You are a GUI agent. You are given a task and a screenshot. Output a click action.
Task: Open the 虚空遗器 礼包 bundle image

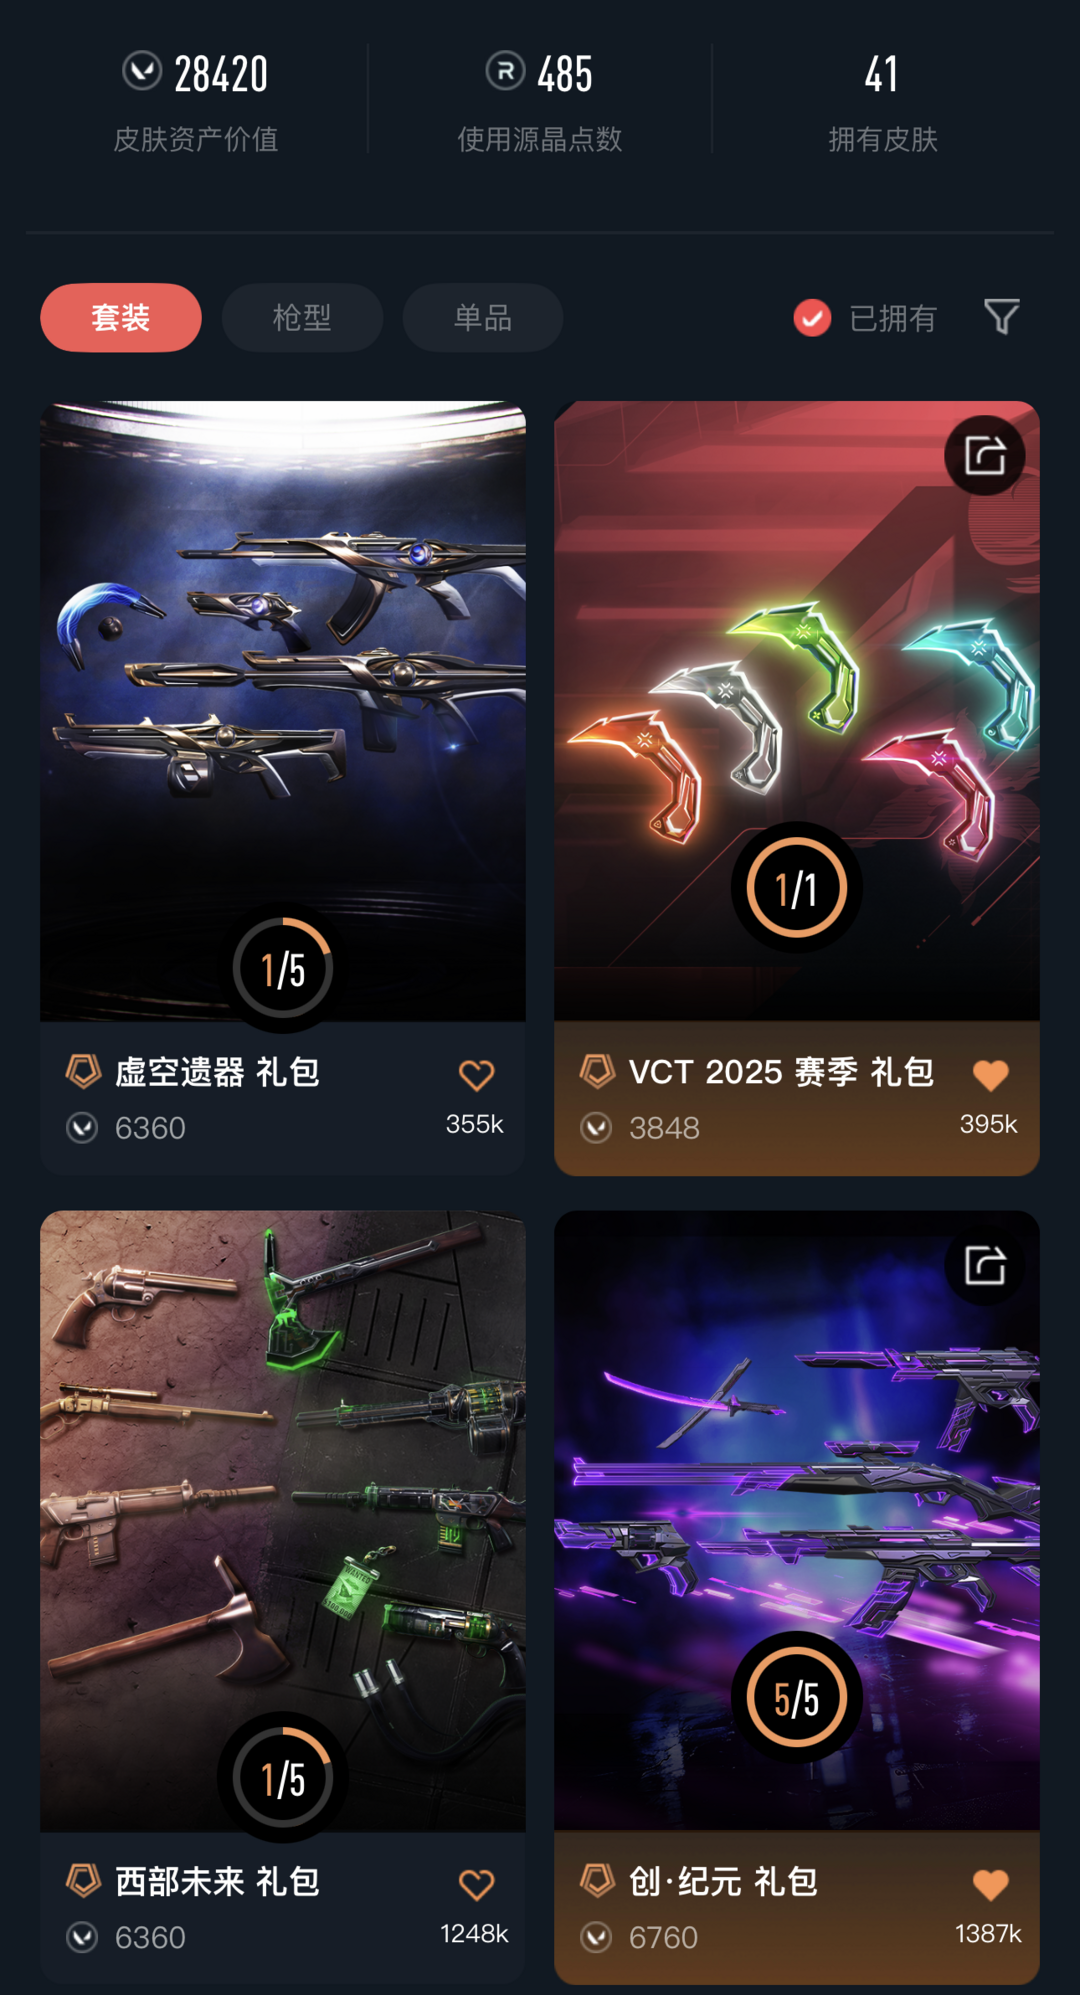283,711
